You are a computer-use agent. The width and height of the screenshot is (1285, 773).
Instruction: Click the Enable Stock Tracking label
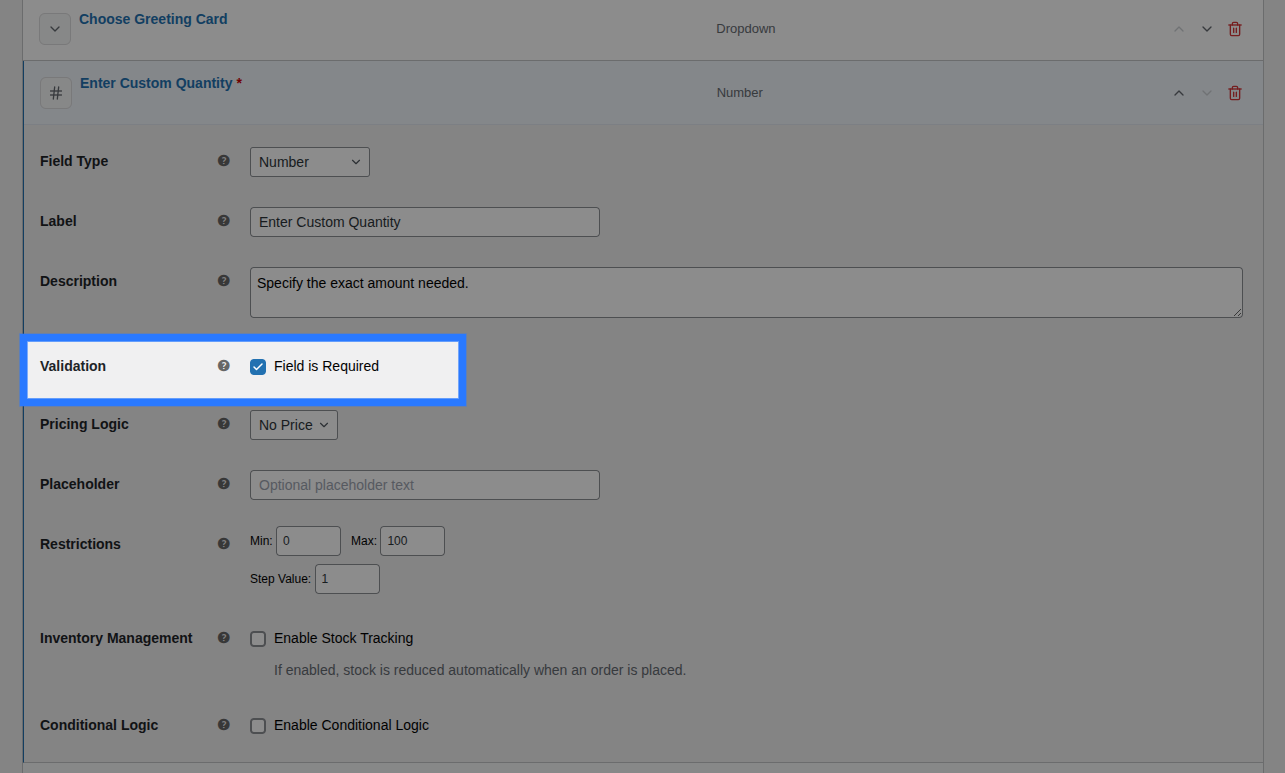pos(343,638)
